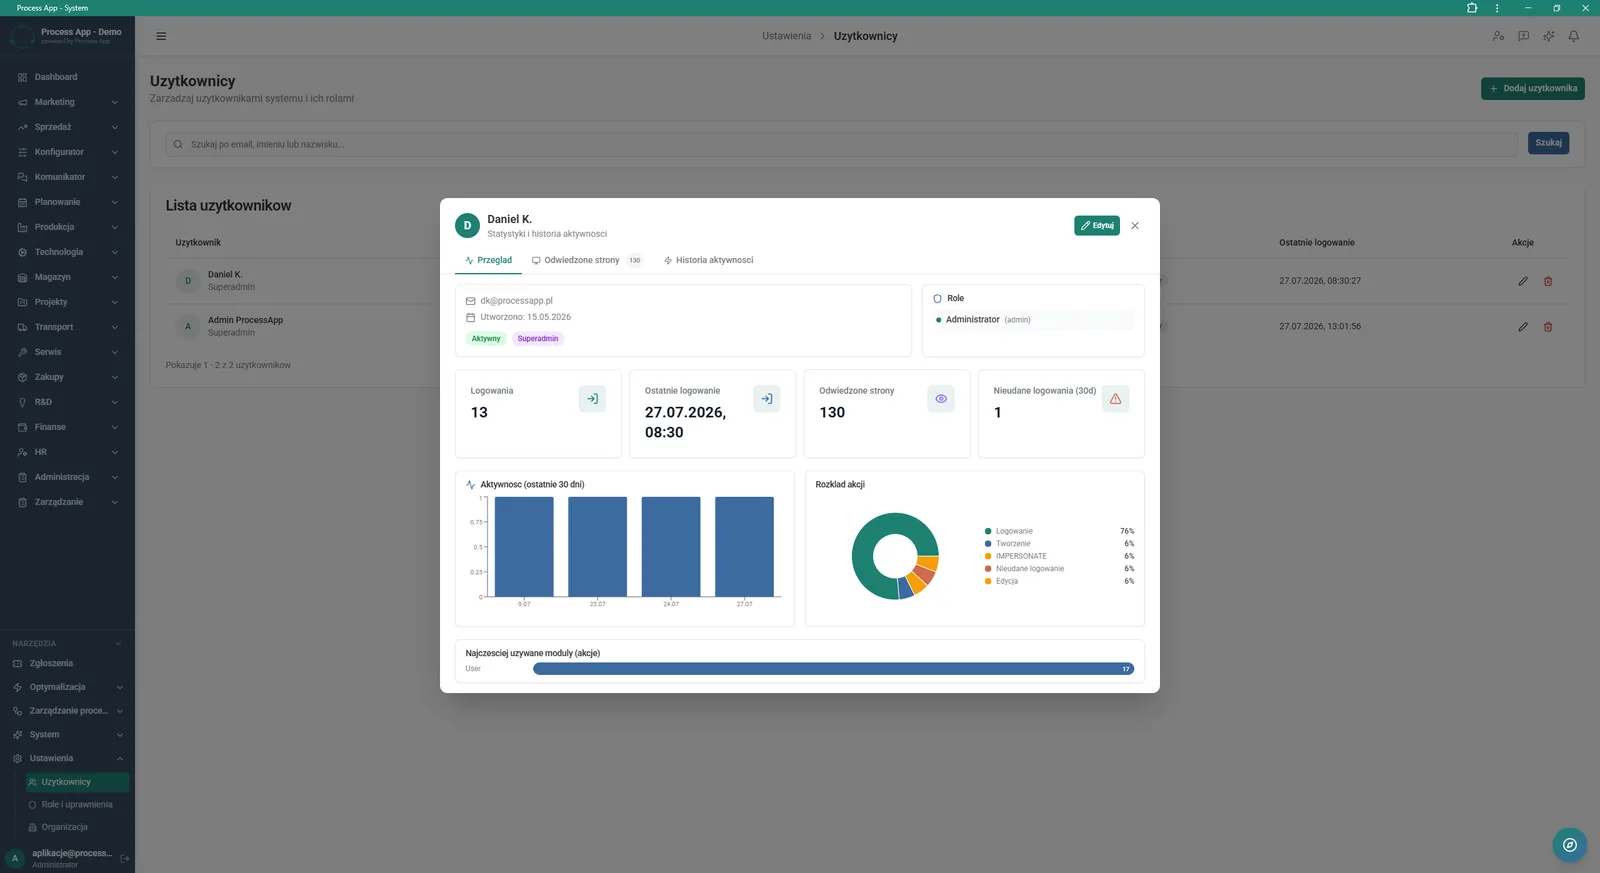Click the 27.07 bar in activity chart
The height and width of the screenshot is (873, 1600).
pyautogui.click(x=744, y=547)
